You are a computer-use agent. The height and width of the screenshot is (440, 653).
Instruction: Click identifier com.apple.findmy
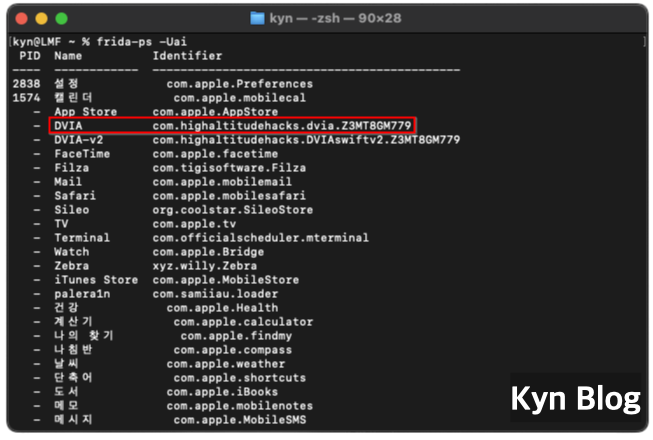pyautogui.click(x=236, y=336)
